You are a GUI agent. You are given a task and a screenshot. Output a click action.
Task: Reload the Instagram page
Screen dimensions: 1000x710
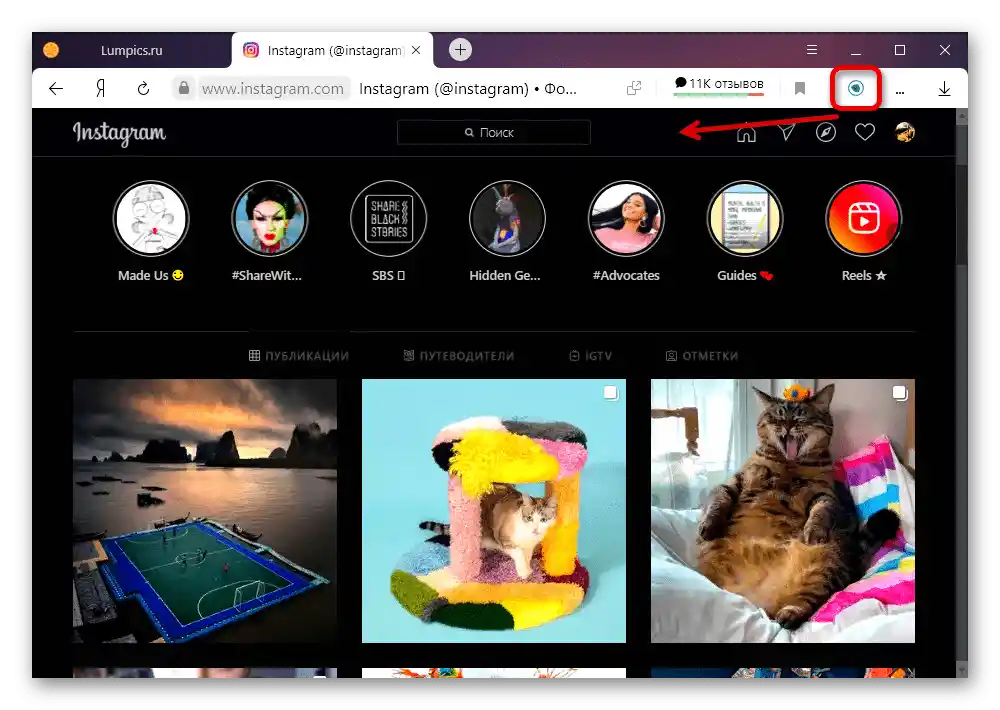coord(143,89)
